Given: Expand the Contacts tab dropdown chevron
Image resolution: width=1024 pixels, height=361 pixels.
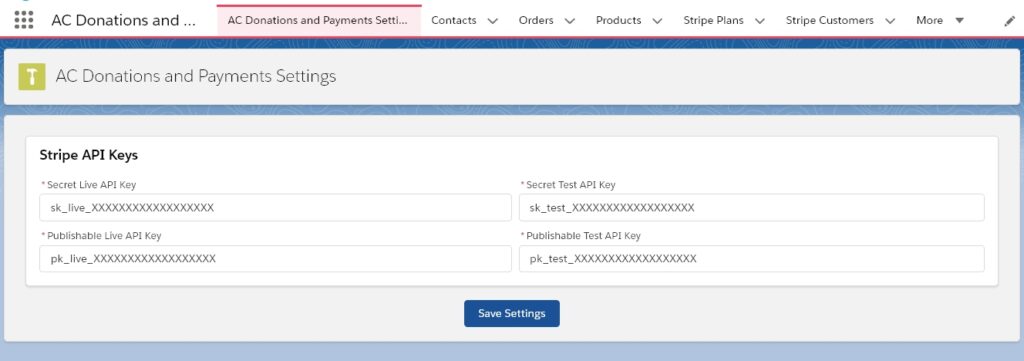Looking at the screenshot, I should point(493,21).
